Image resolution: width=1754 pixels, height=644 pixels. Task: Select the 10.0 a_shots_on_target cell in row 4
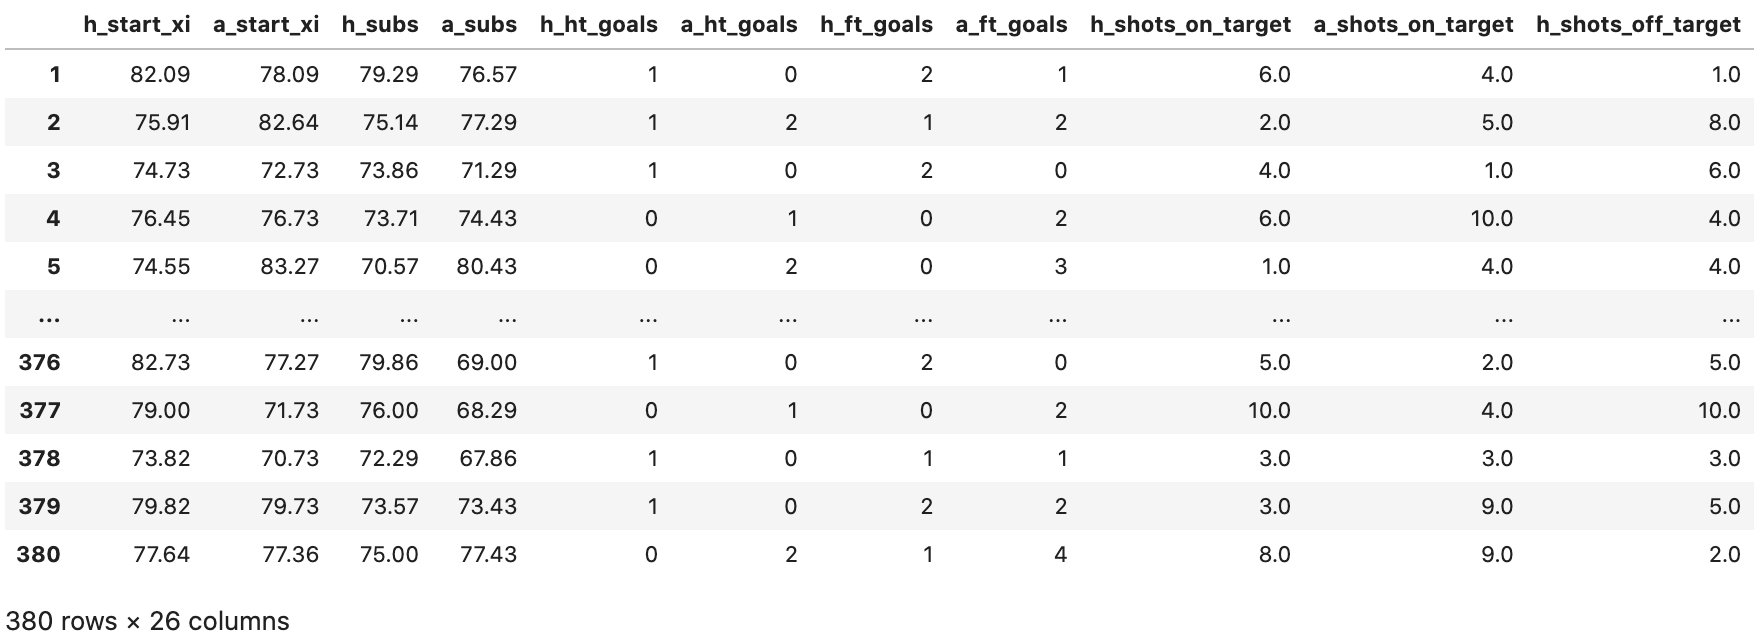tap(1491, 218)
